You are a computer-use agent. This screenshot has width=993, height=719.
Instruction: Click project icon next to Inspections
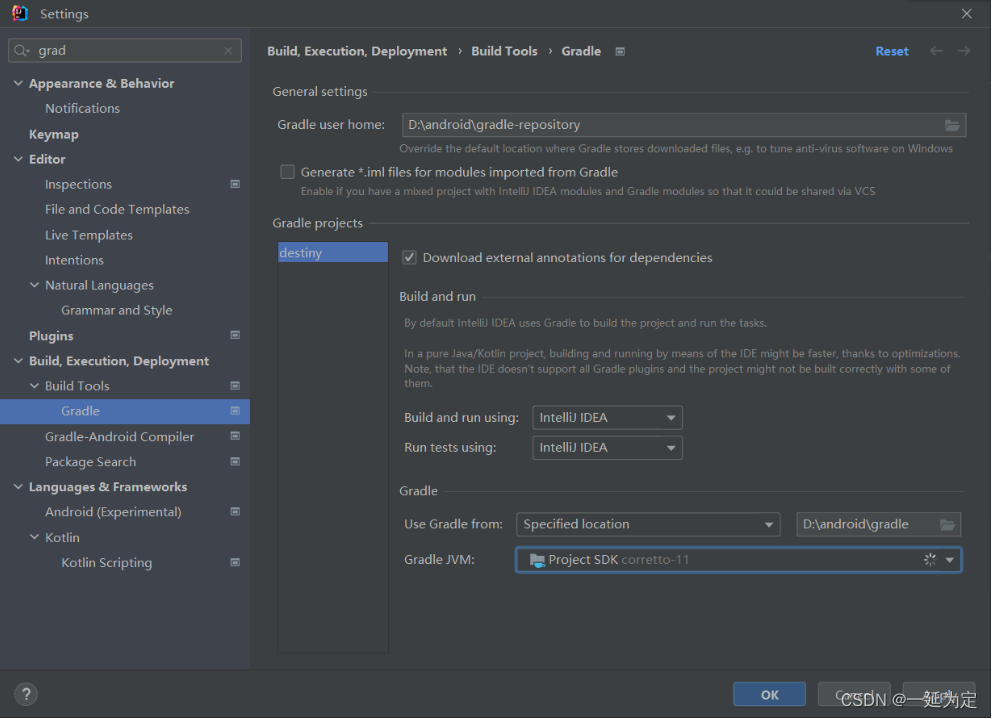(x=235, y=184)
